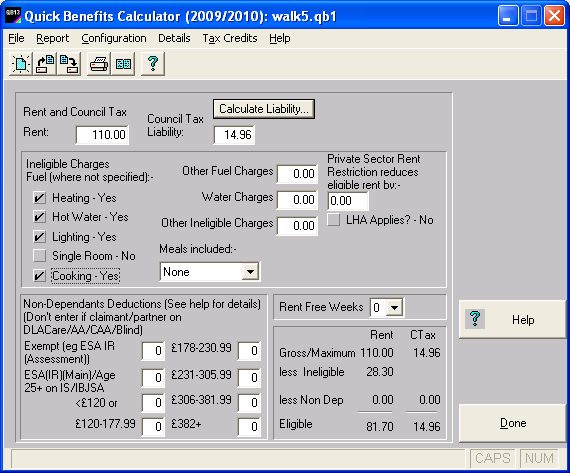Click the Exempt (eg ESA IR) count field
The height and width of the screenshot is (473, 570).
pyautogui.click(x=153, y=350)
